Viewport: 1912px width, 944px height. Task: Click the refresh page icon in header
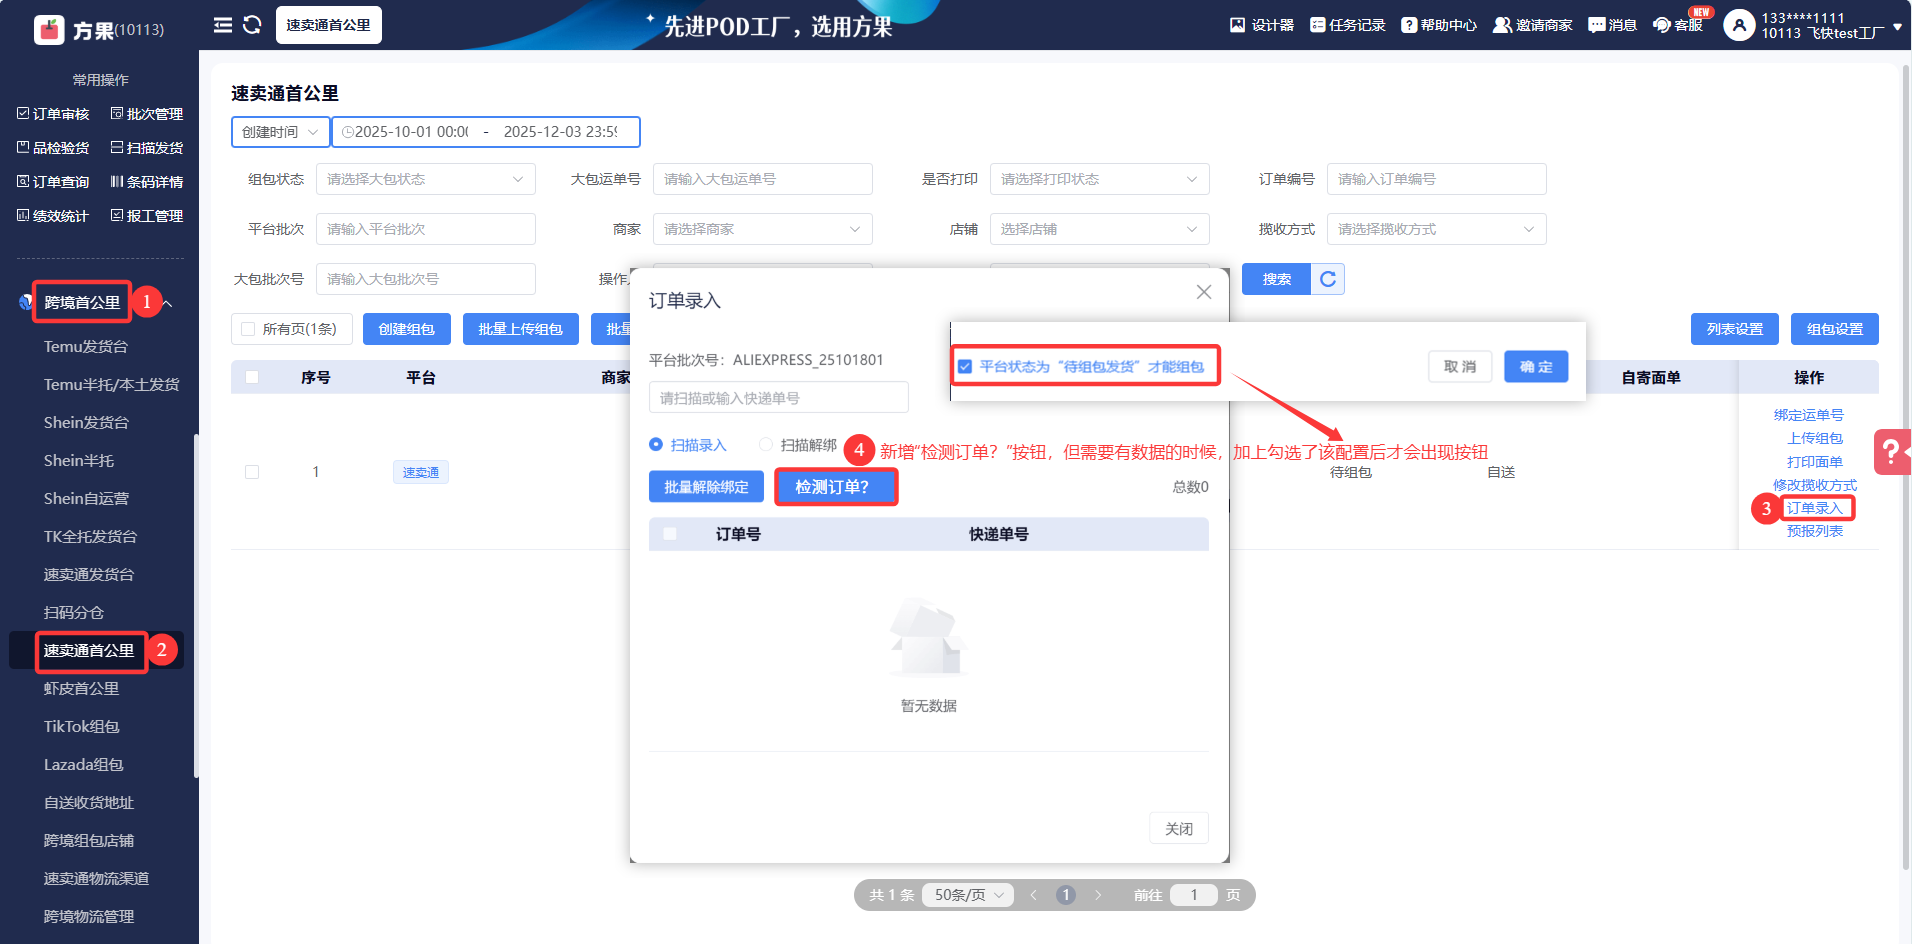[x=252, y=25]
